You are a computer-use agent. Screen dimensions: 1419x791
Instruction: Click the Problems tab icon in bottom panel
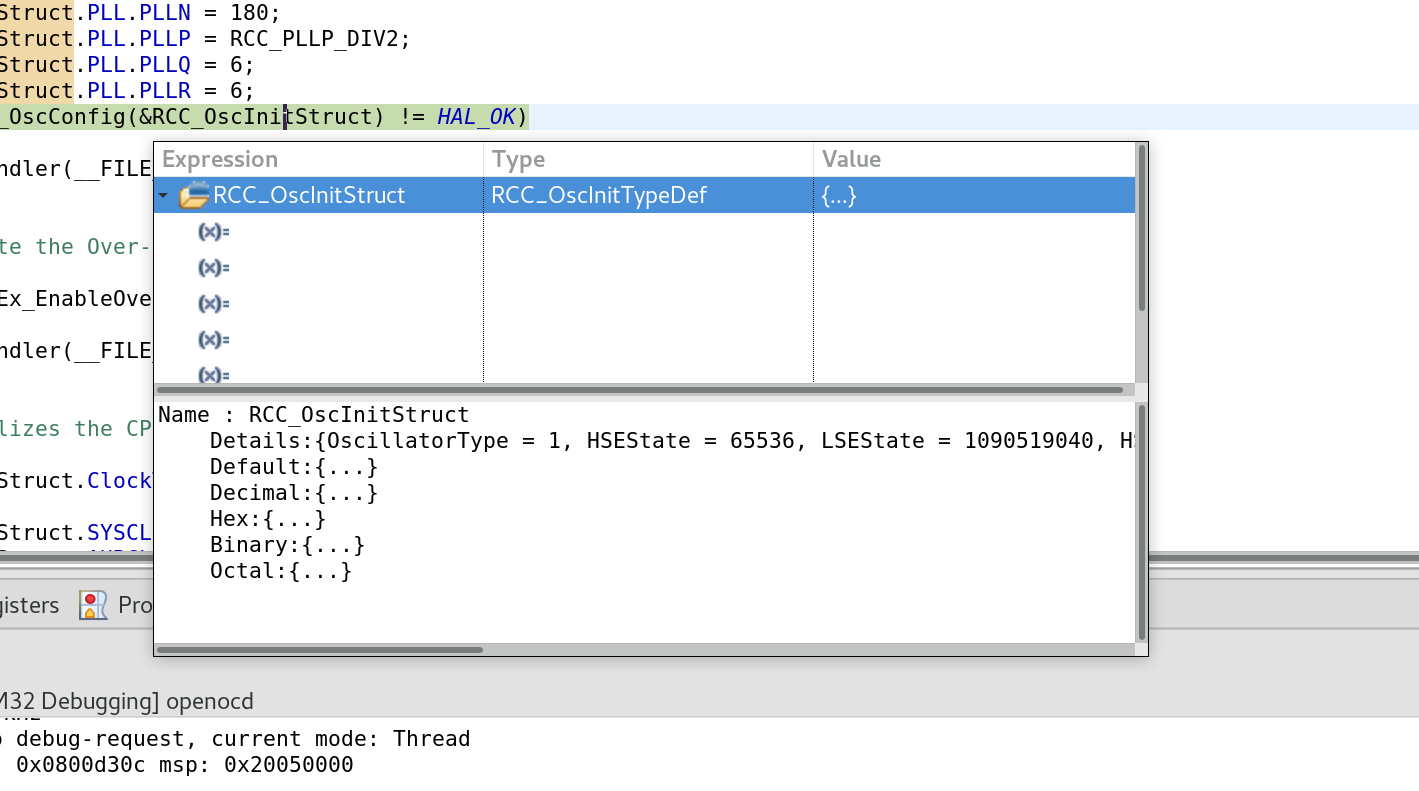click(x=93, y=605)
